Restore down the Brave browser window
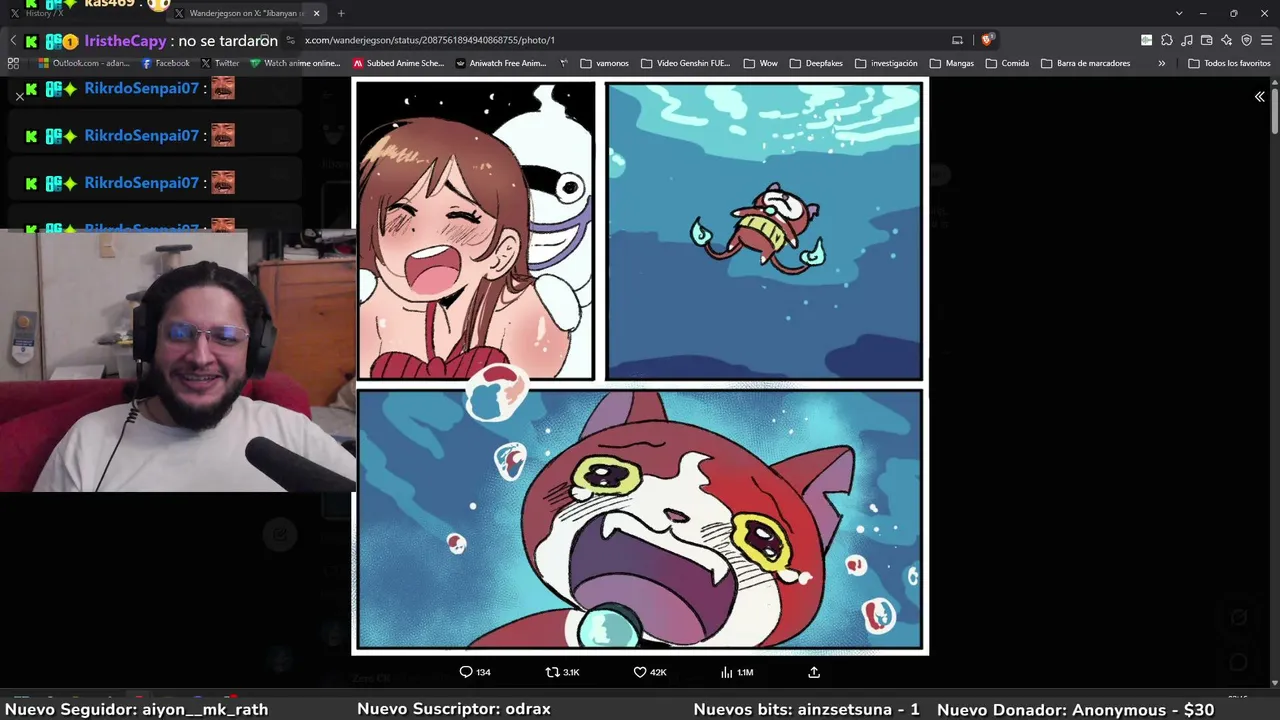 tap(1233, 13)
